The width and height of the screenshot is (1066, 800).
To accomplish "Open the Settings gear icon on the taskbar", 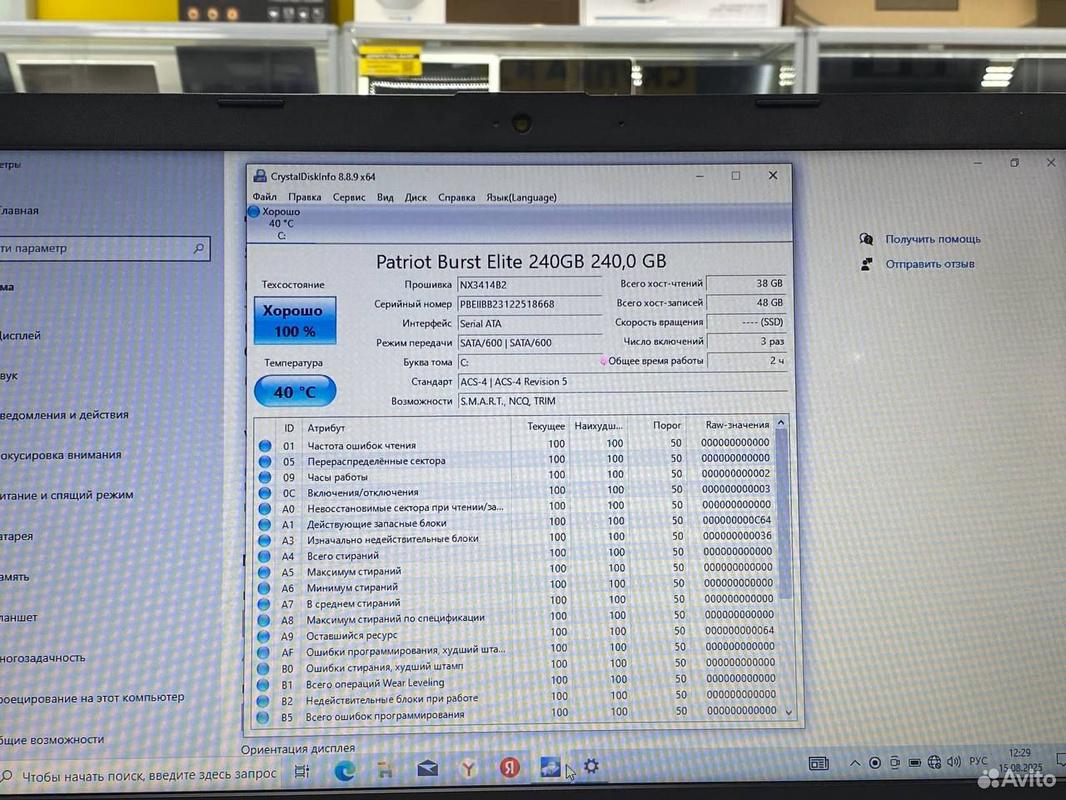I will point(591,766).
